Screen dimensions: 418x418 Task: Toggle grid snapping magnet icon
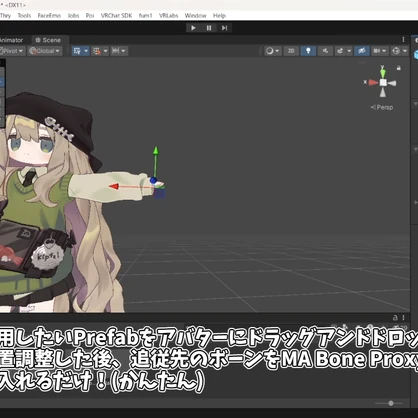point(97,51)
